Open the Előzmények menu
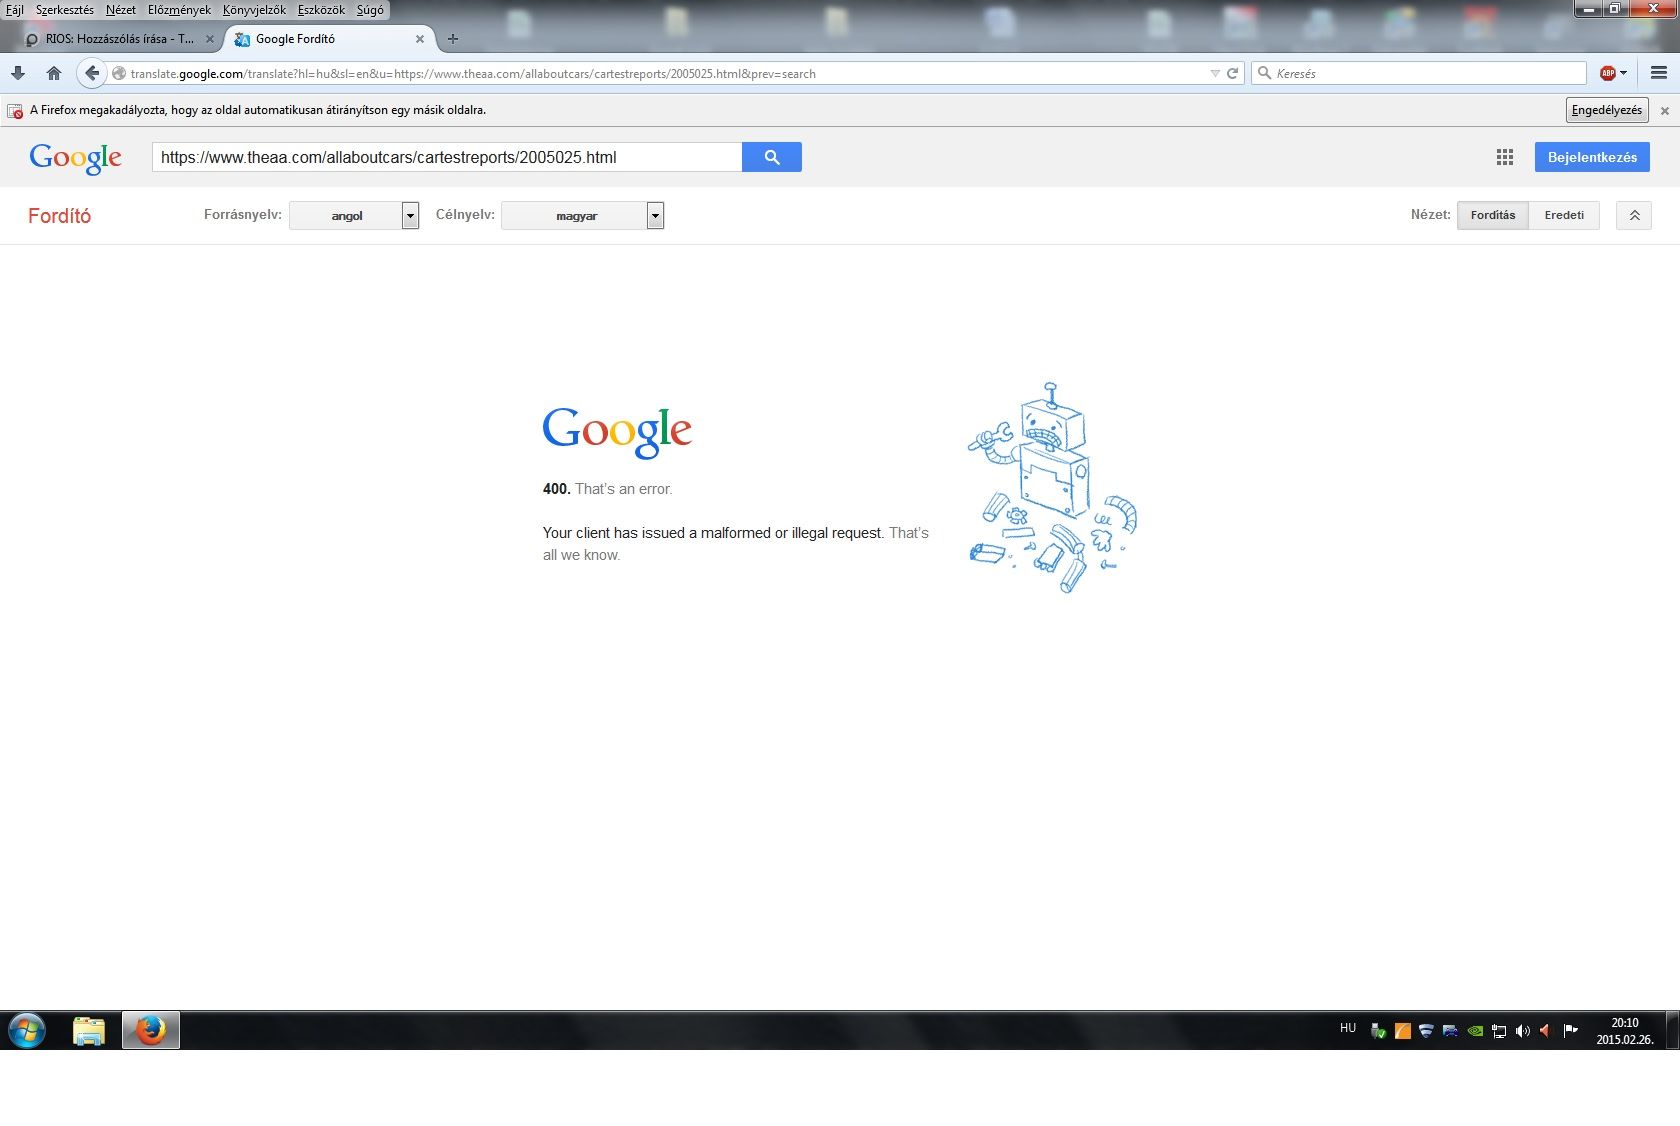Viewport: 1680px width, 1126px height. 180,10
